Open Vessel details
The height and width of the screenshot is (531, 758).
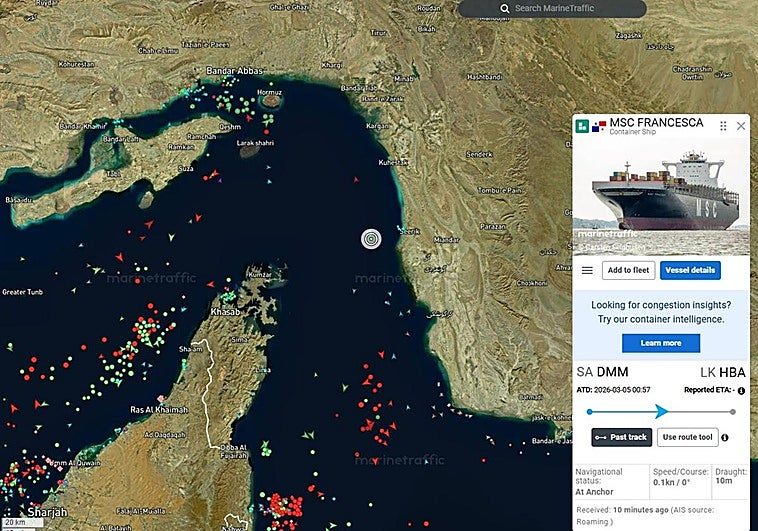(690, 270)
